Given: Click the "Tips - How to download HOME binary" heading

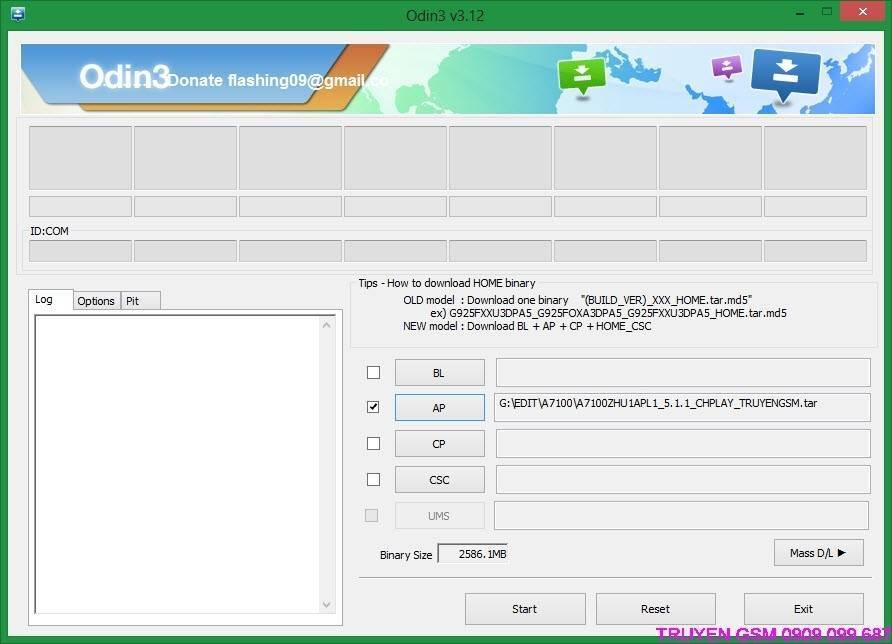Looking at the screenshot, I should pyautogui.click(x=447, y=283).
